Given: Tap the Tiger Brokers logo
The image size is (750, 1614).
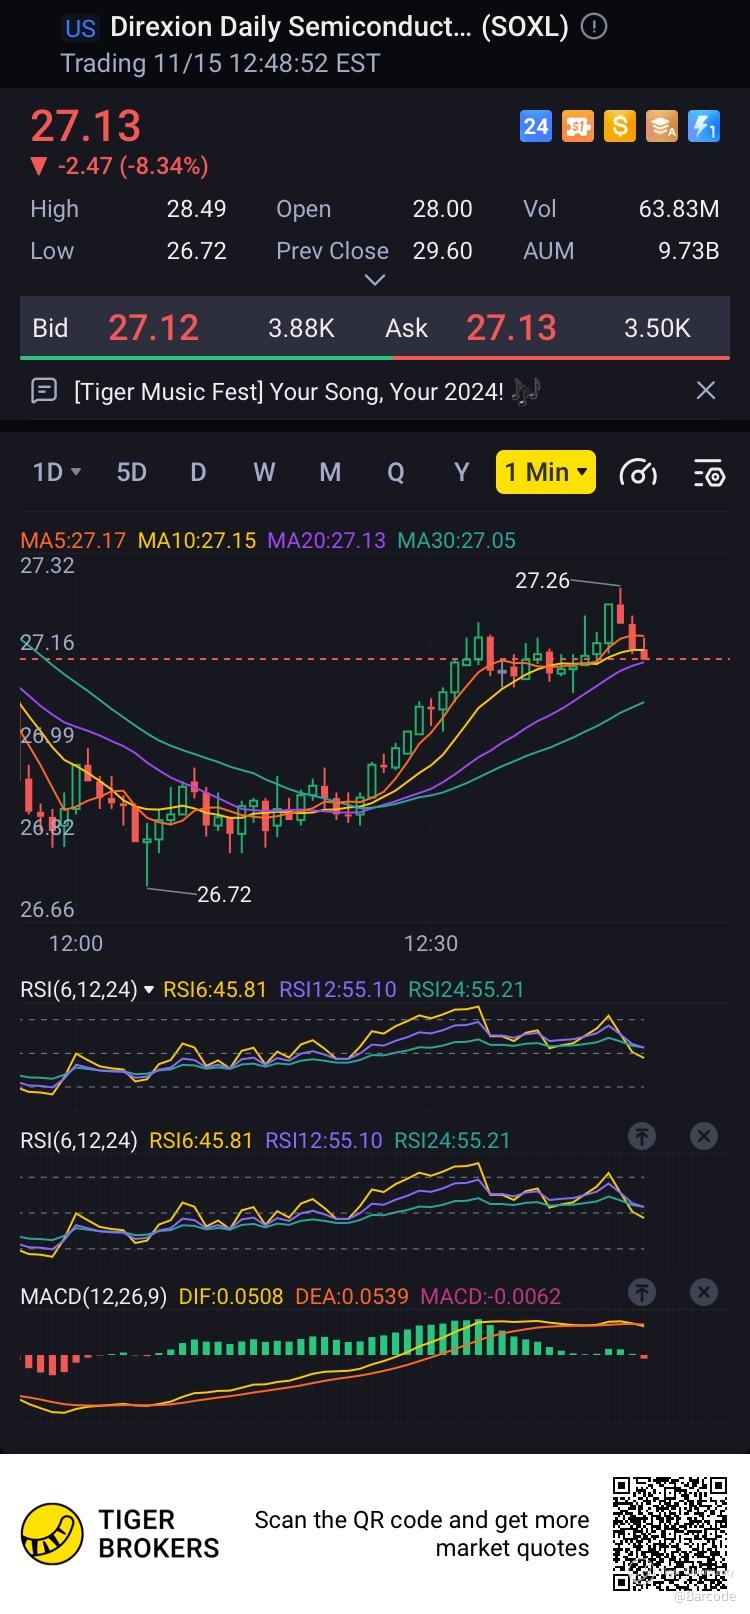Looking at the screenshot, I should [x=120, y=1534].
